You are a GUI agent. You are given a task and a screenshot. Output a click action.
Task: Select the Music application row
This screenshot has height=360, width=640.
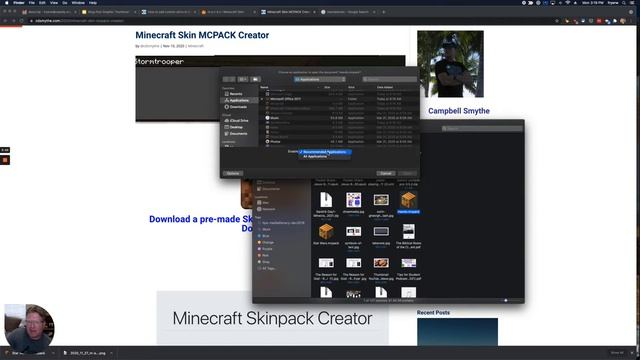[x=339, y=118]
